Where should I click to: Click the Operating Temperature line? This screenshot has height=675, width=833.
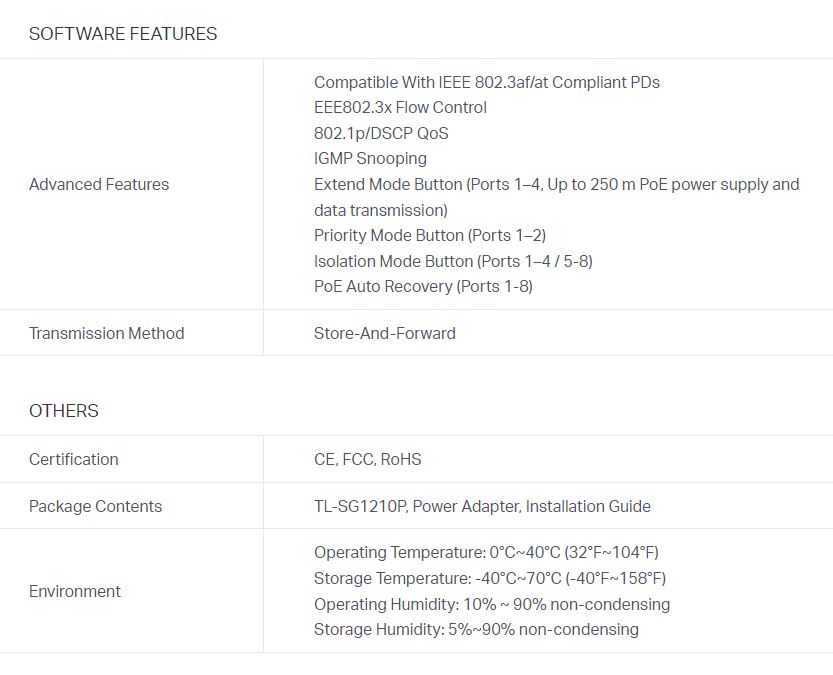pos(486,552)
